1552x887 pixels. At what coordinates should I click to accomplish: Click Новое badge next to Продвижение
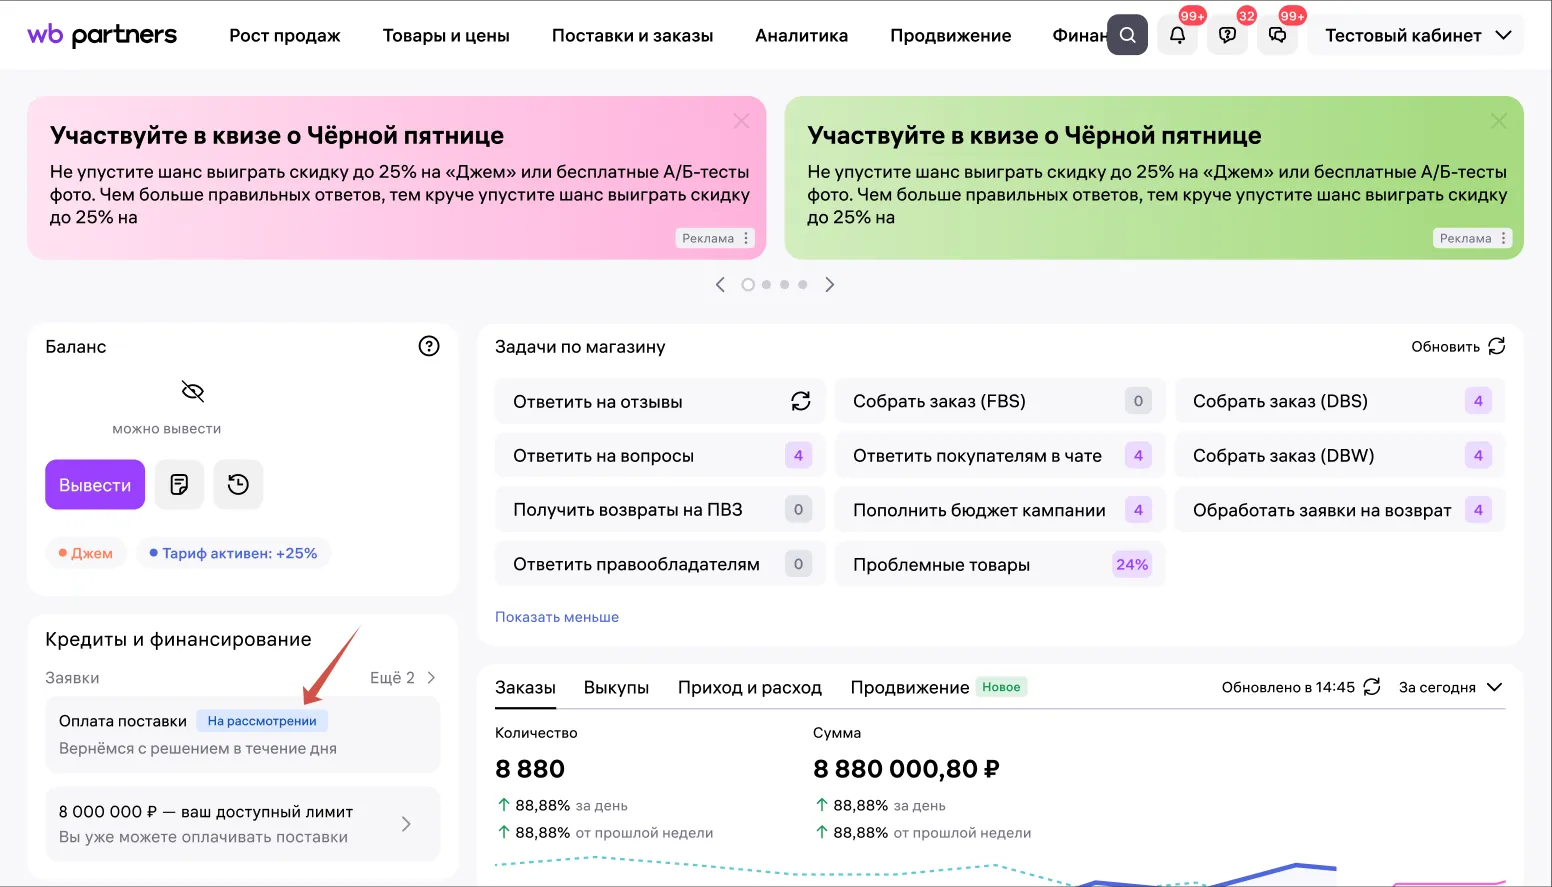click(1001, 687)
